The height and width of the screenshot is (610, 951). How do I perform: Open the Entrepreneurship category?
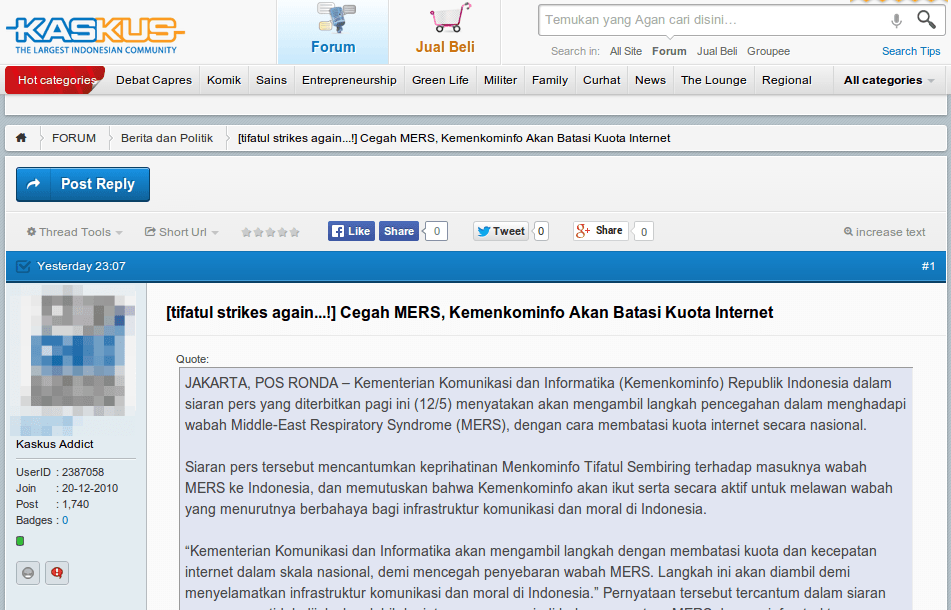click(349, 80)
